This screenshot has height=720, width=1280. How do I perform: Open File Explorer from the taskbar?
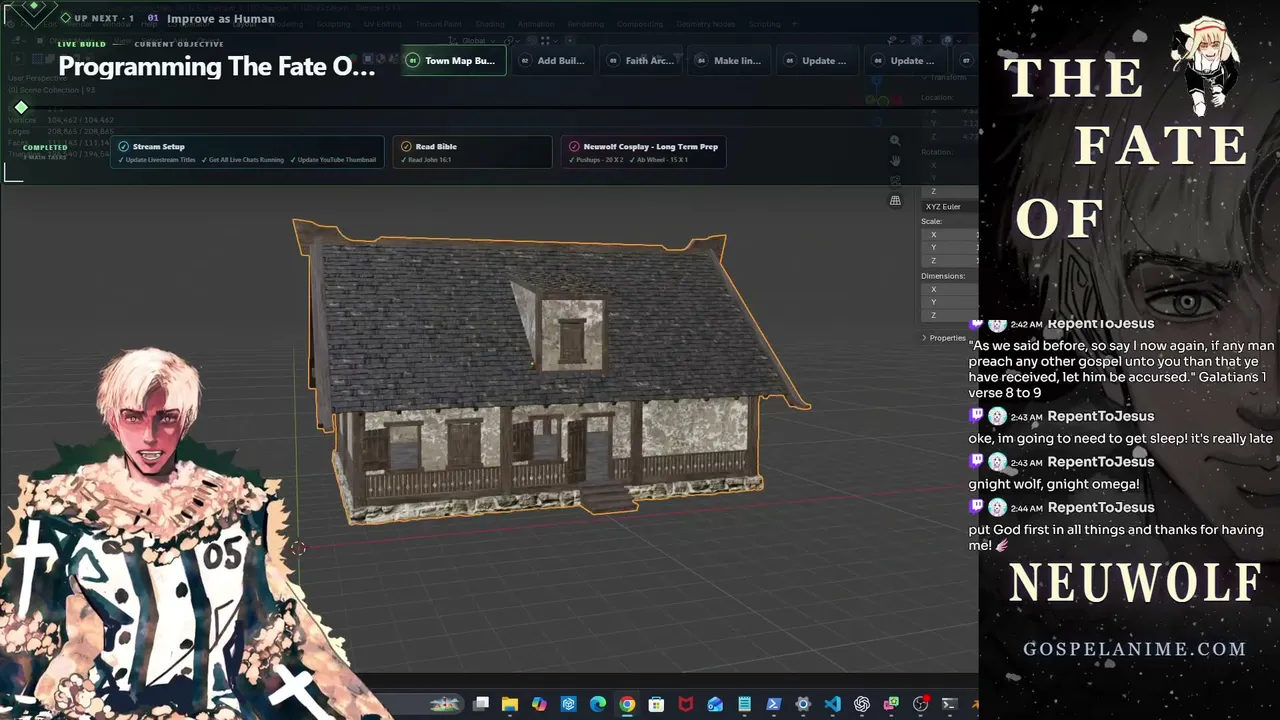pos(510,704)
